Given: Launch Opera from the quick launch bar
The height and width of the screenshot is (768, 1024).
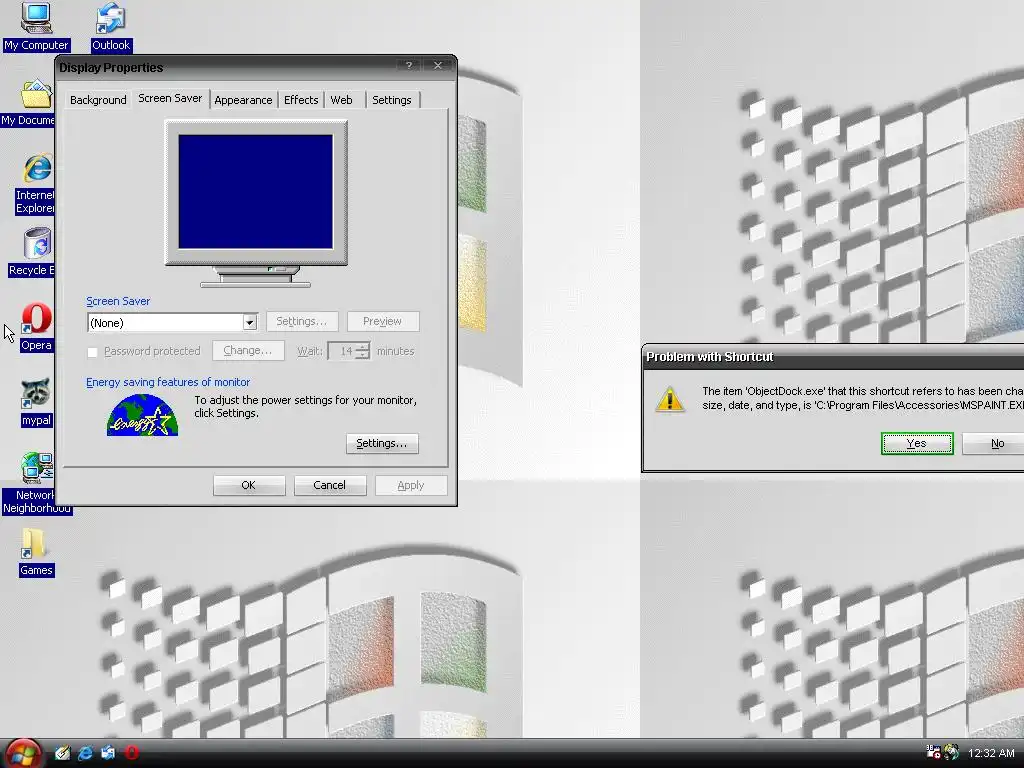Looking at the screenshot, I should (131, 753).
